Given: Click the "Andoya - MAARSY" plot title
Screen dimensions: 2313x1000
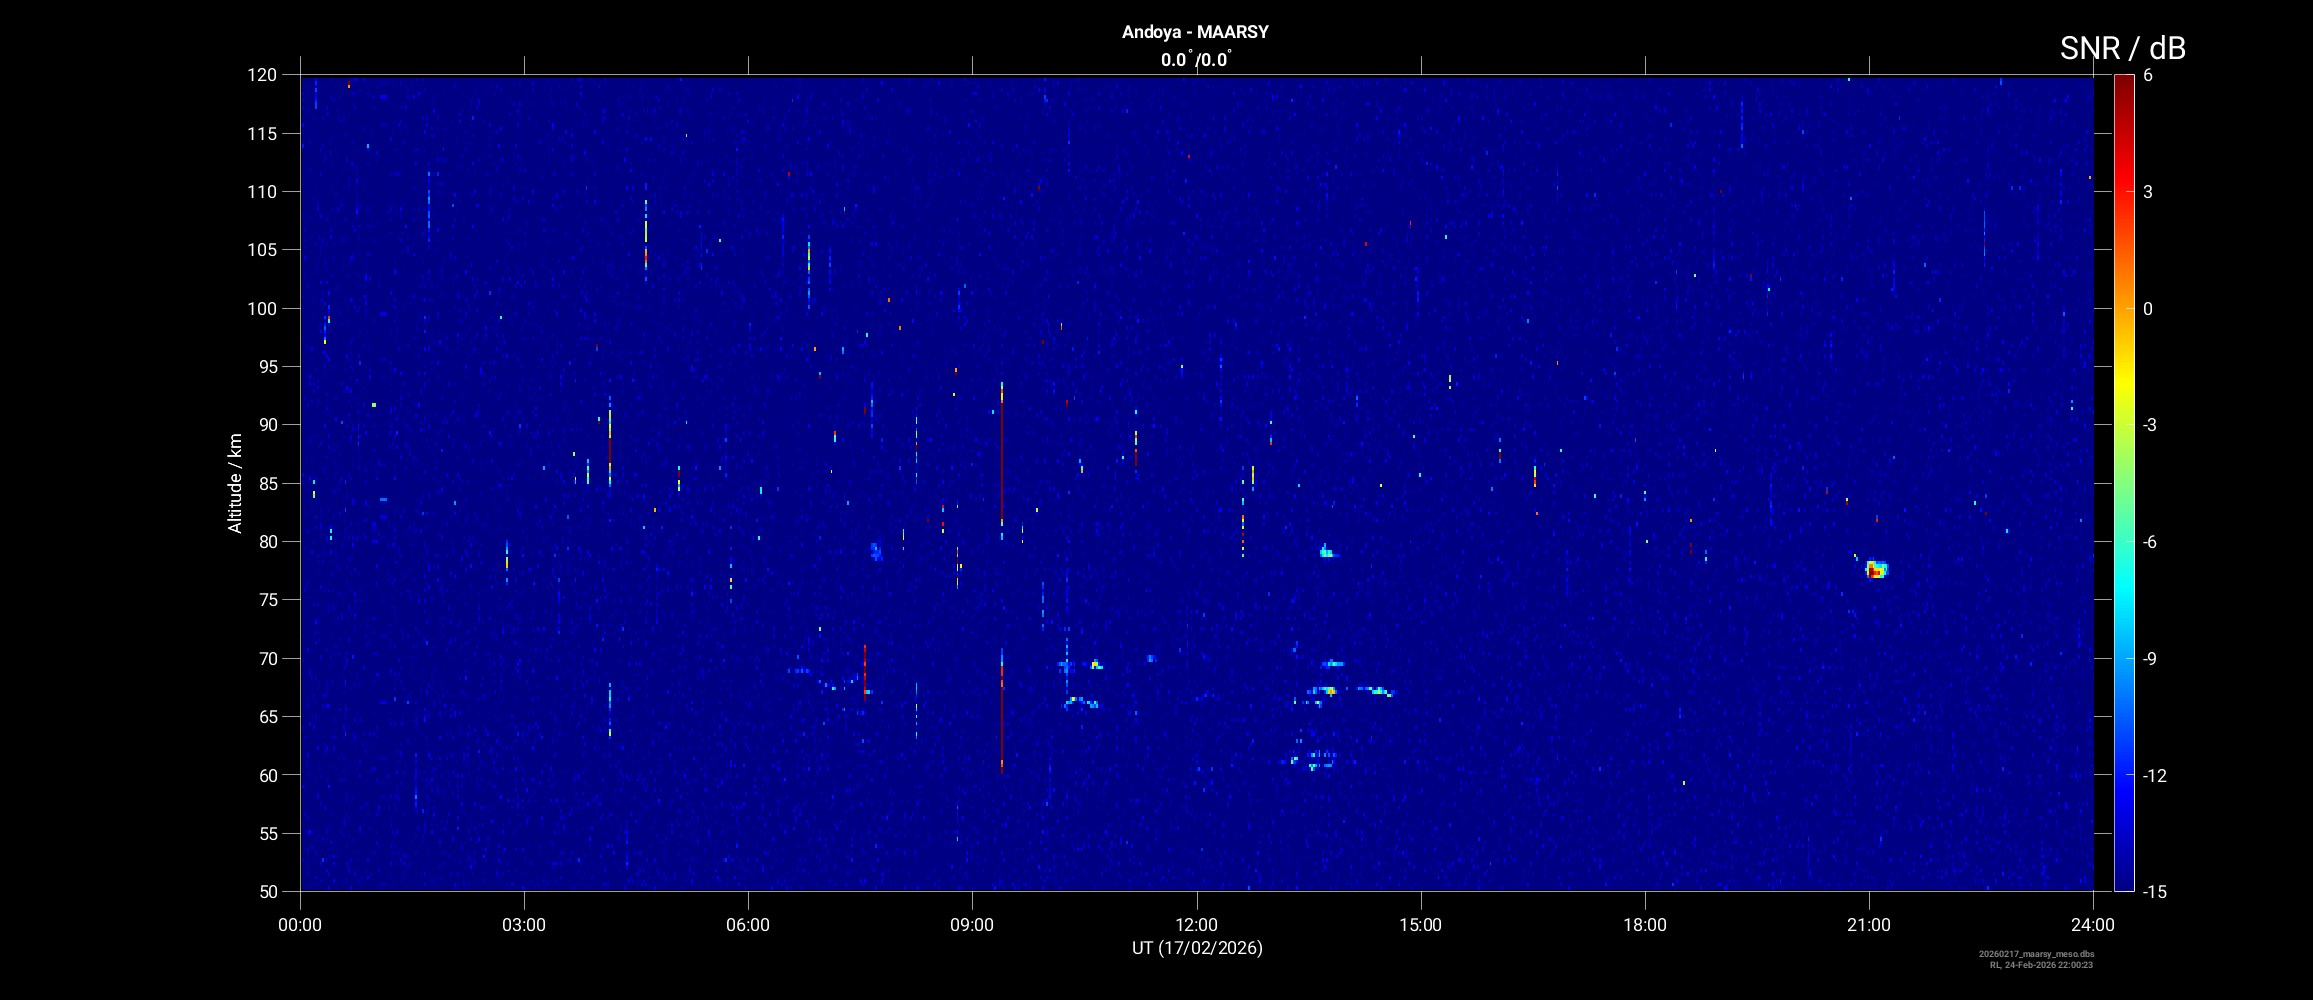Looking at the screenshot, I should coord(1195,32).
